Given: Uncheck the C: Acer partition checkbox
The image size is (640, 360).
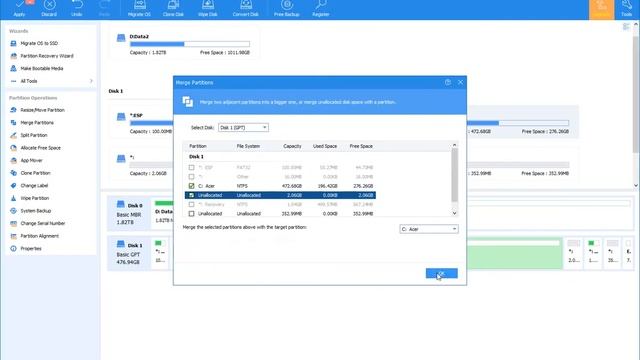Looking at the screenshot, I should pyautogui.click(x=191, y=186).
